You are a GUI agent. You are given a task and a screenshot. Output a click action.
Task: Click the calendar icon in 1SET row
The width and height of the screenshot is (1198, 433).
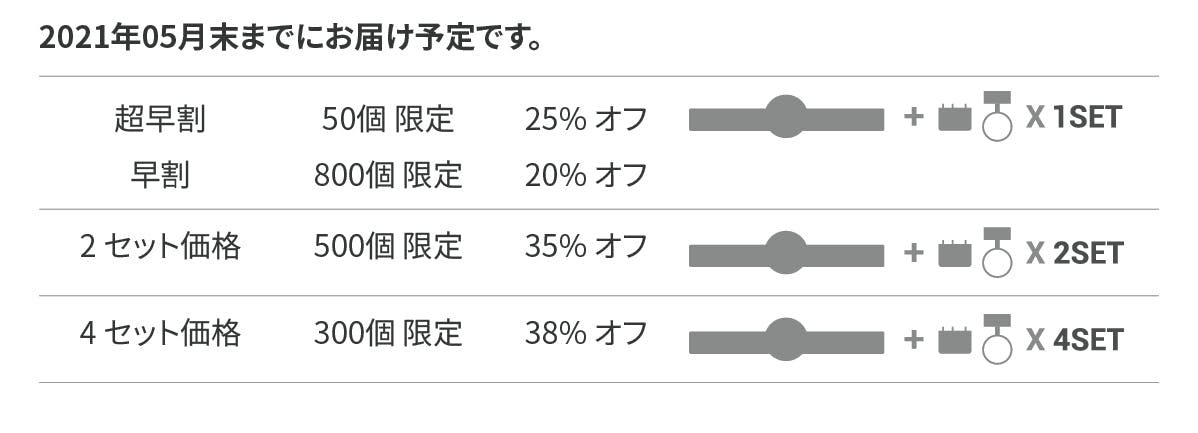tap(955, 119)
